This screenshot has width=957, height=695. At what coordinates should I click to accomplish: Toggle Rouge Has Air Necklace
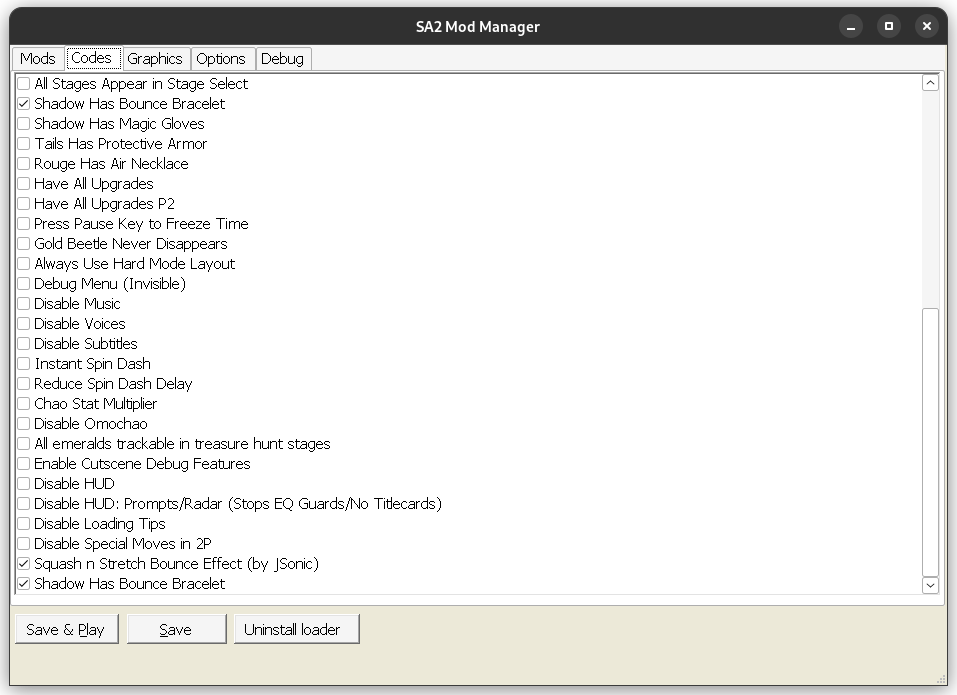pyautogui.click(x=24, y=164)
